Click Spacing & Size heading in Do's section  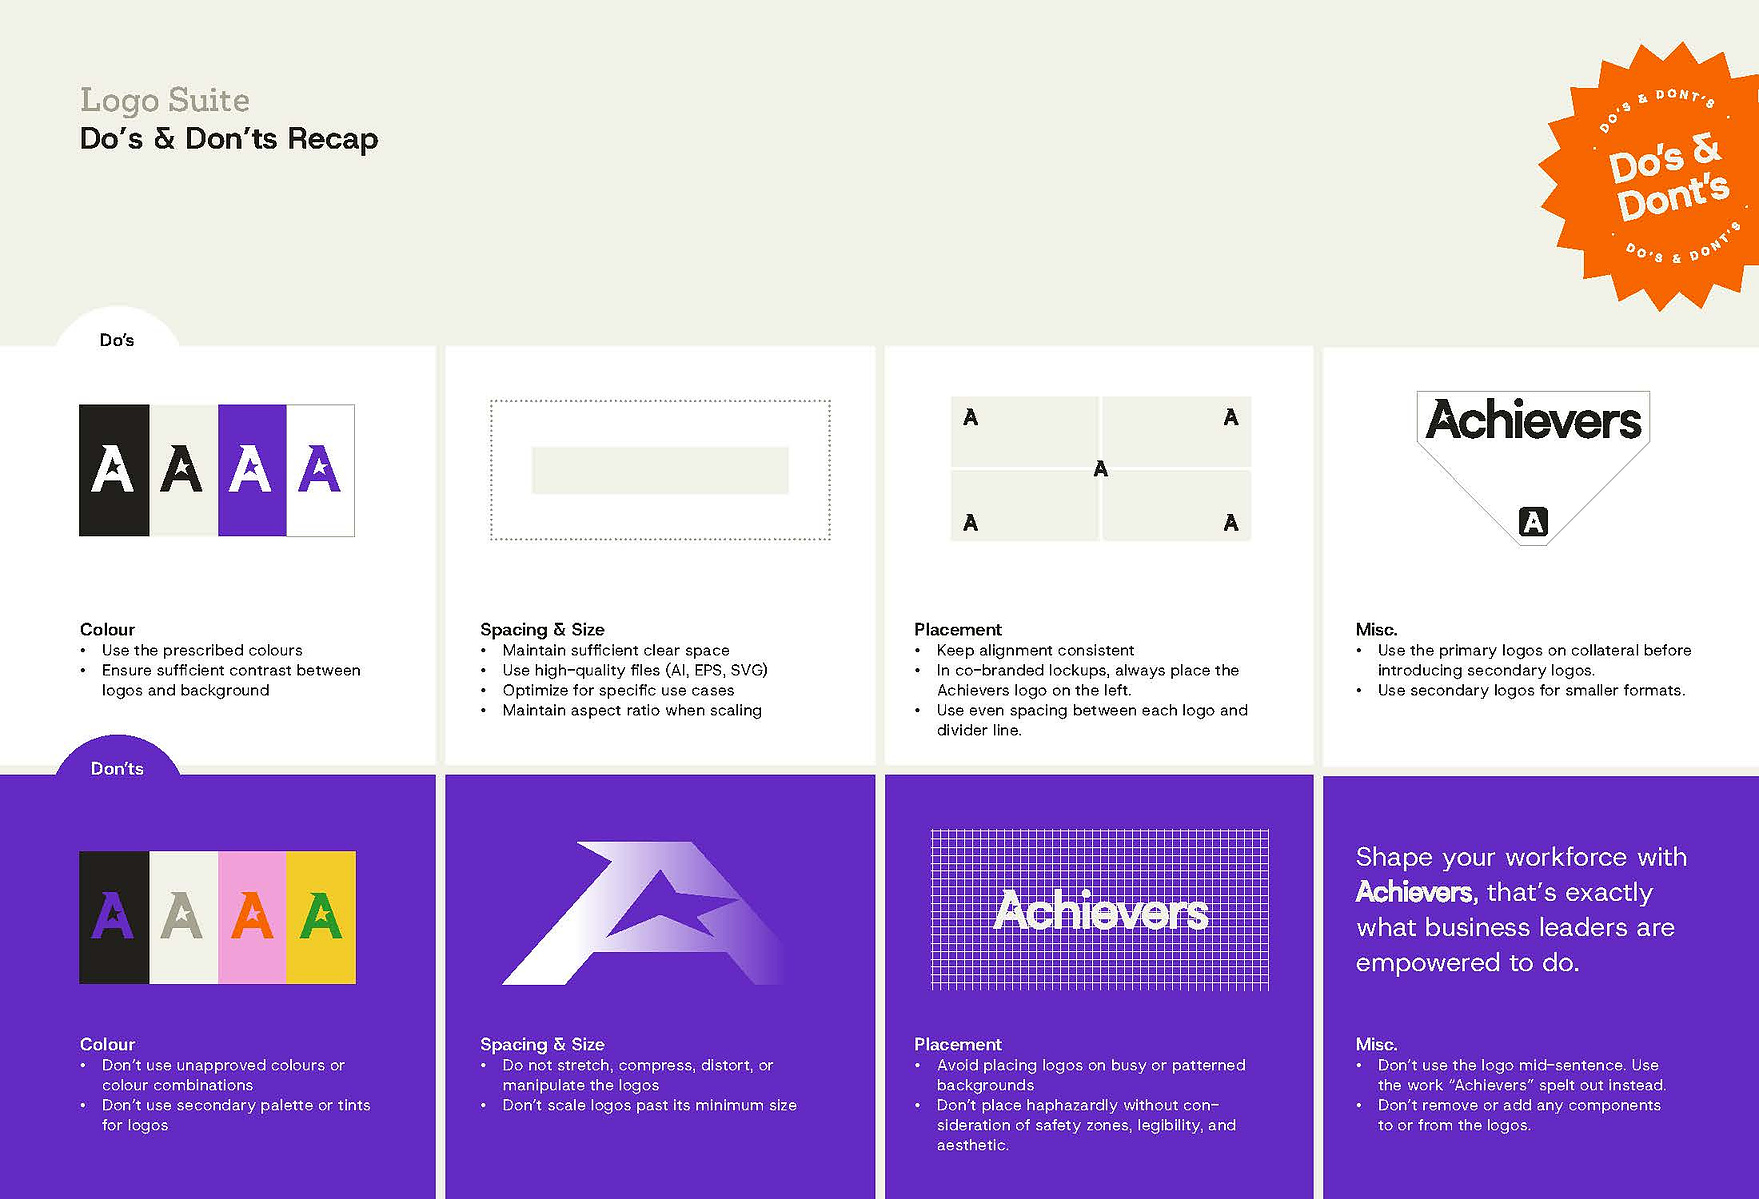542,629
